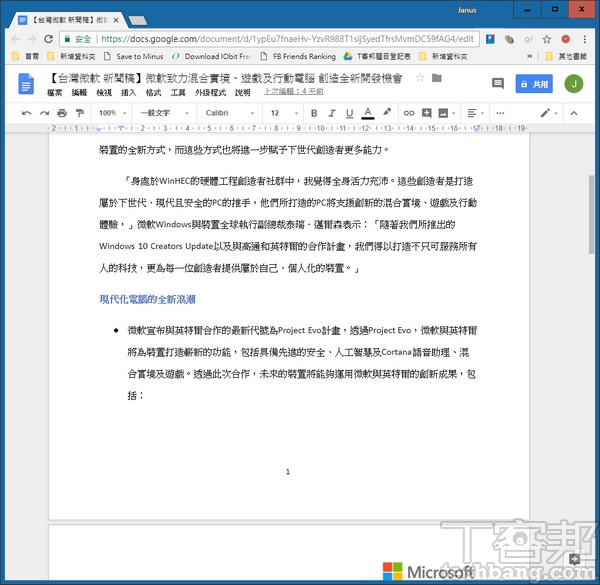The height and width of the screenshot is (585, 600).
Task: Toggle Italic formatting
Action: [x=332, y=113]
